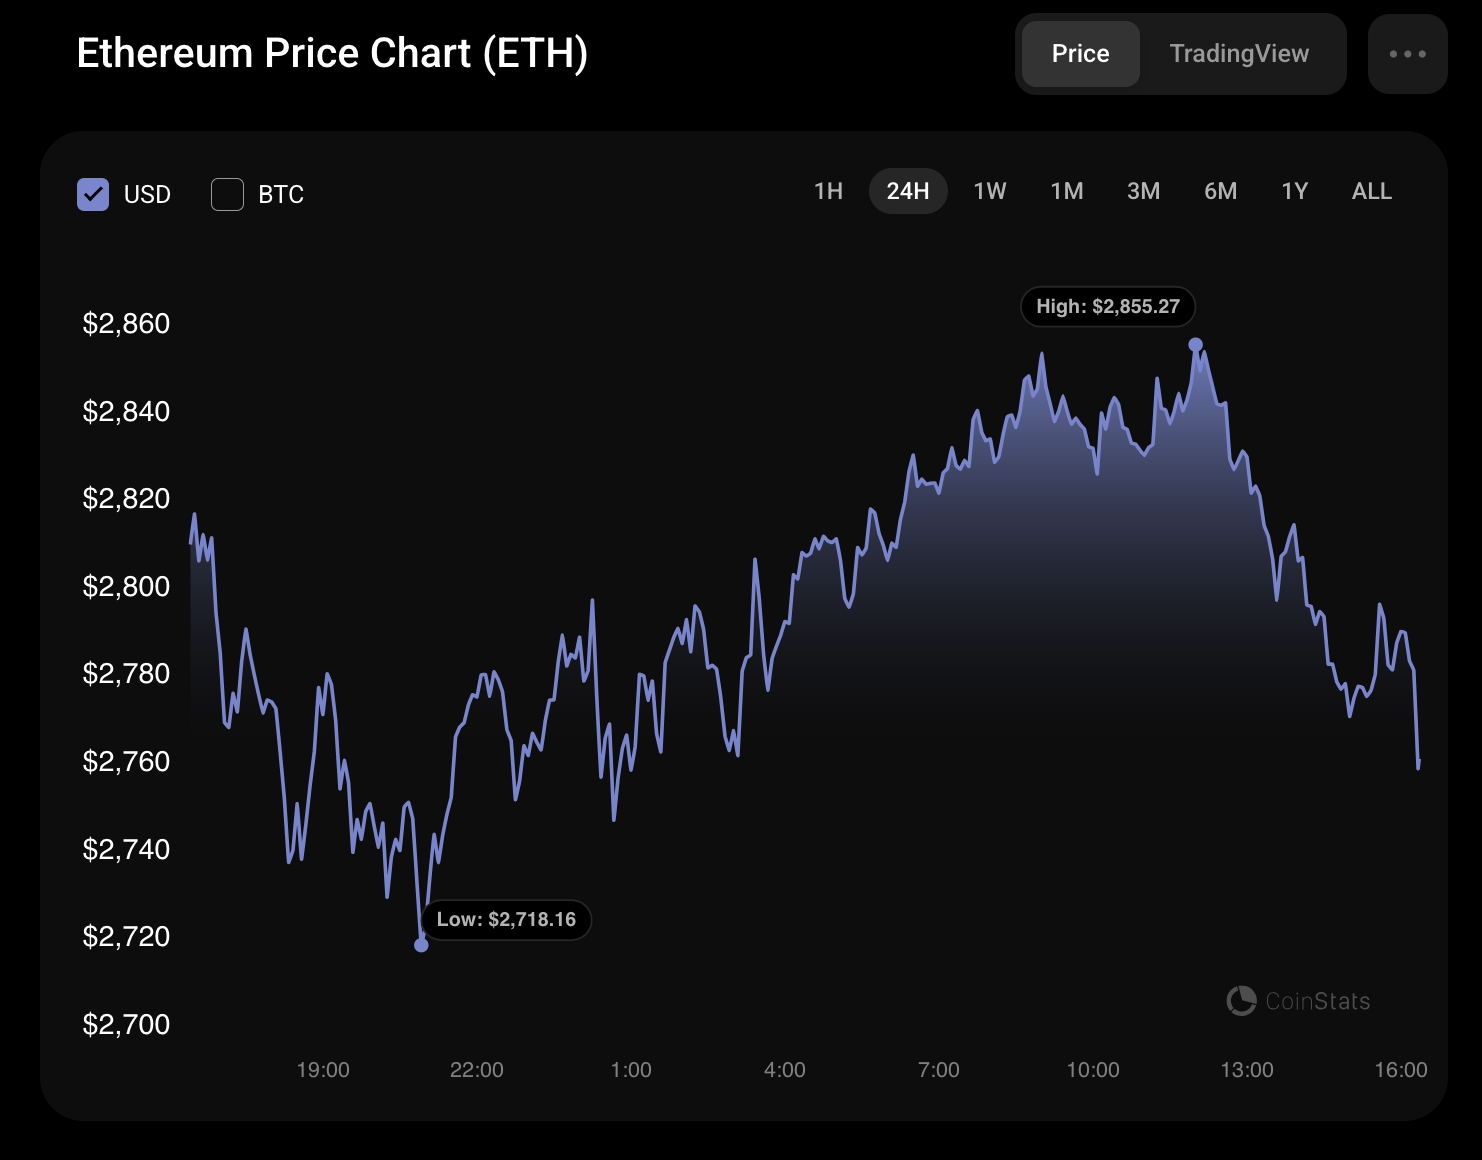Select the Price chart tab
Image resolution: width=1482 pixels, height=1160 pixels.
(1080, 54)
